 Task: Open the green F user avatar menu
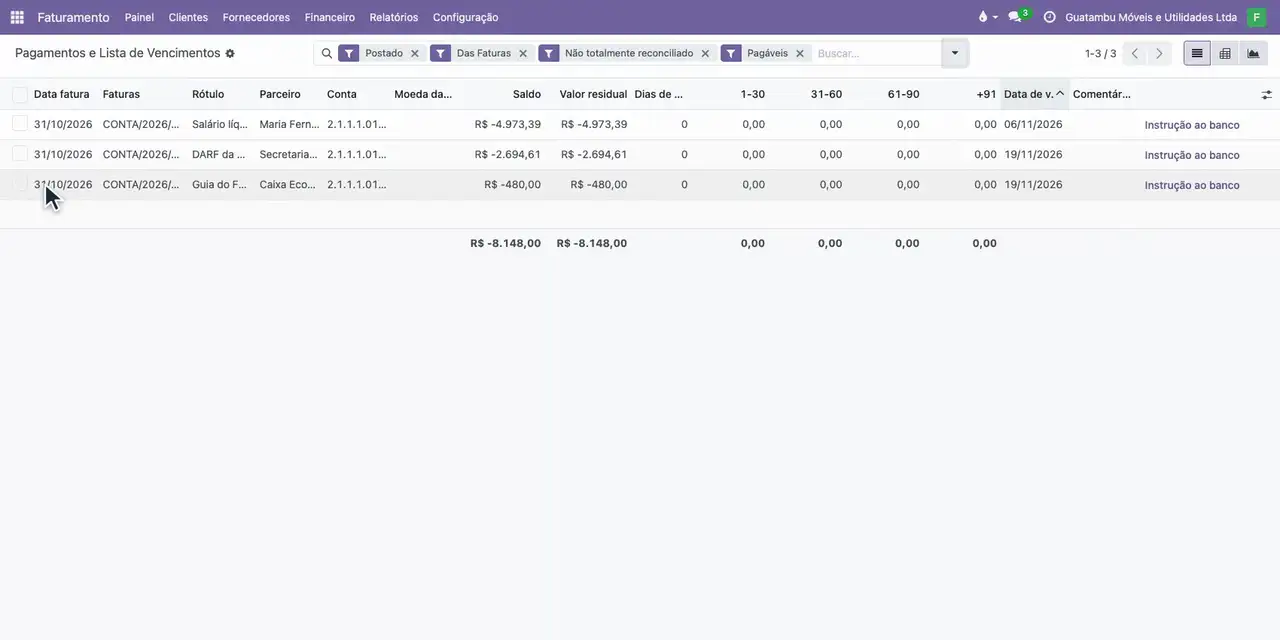(x=1256, y=17)
